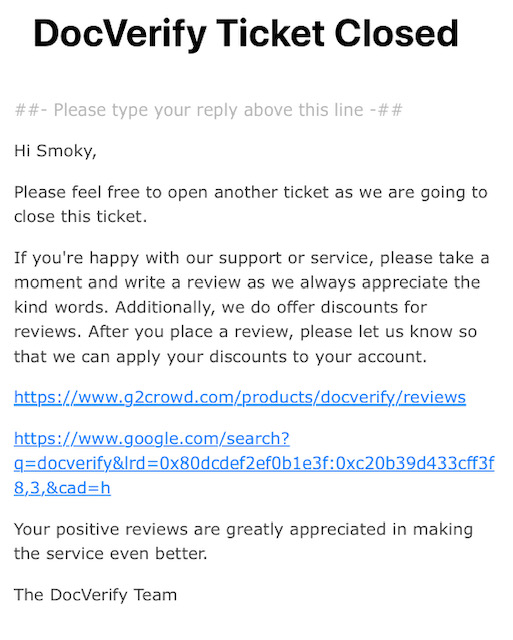513x640 pixels.
Task: Click the 'close this ticket.' line
Action: [x=80, y=217]
